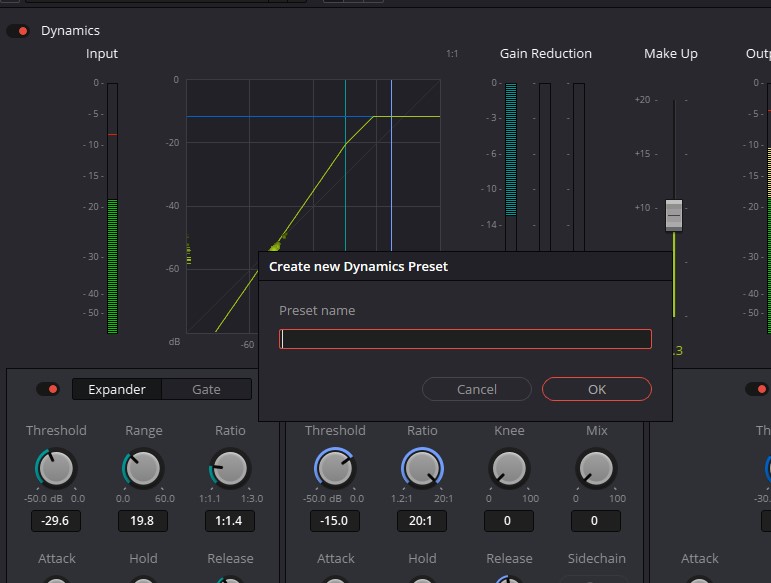Click the dynamics curve graph
The height and width of the screenshot is (583, 771).
click(313, 206)
